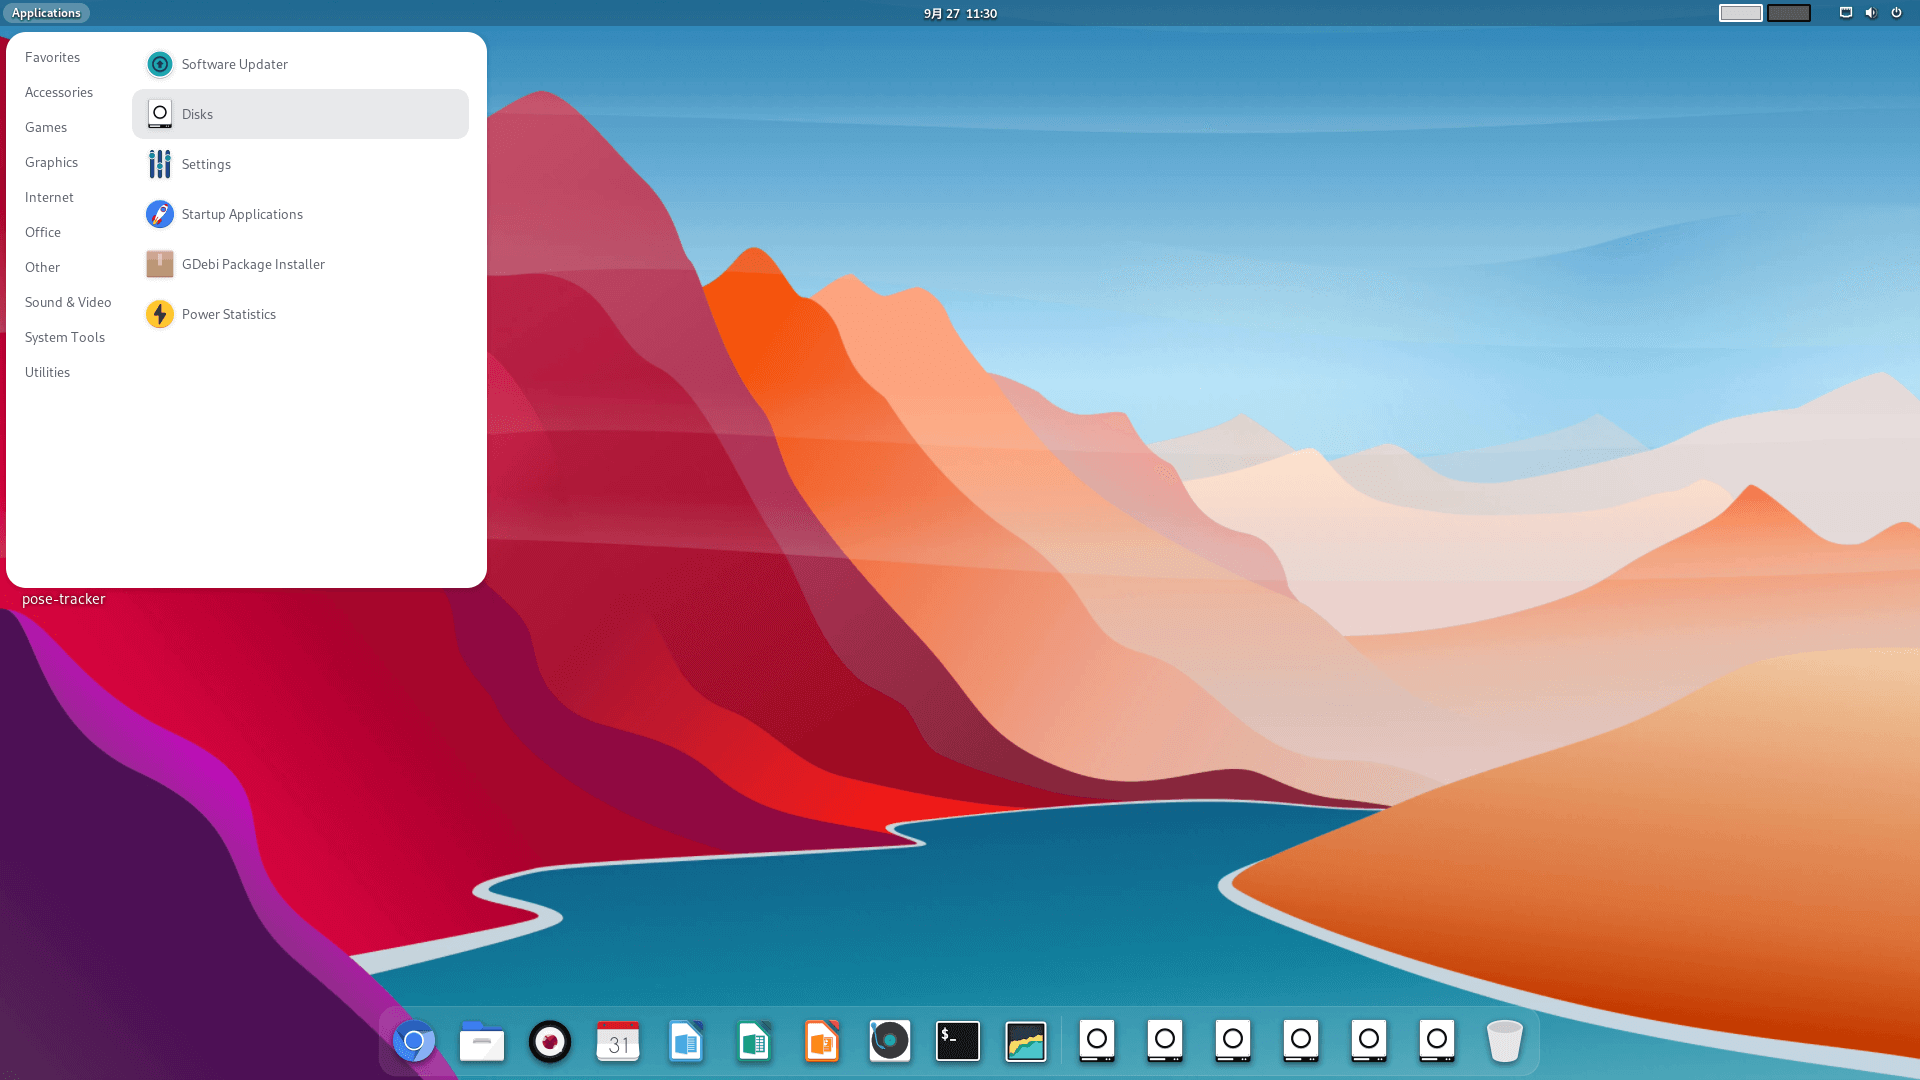Launch Startup Applications
Image resolution: width=1920 pixels, height=1080 pixels.
coord(242,214)
